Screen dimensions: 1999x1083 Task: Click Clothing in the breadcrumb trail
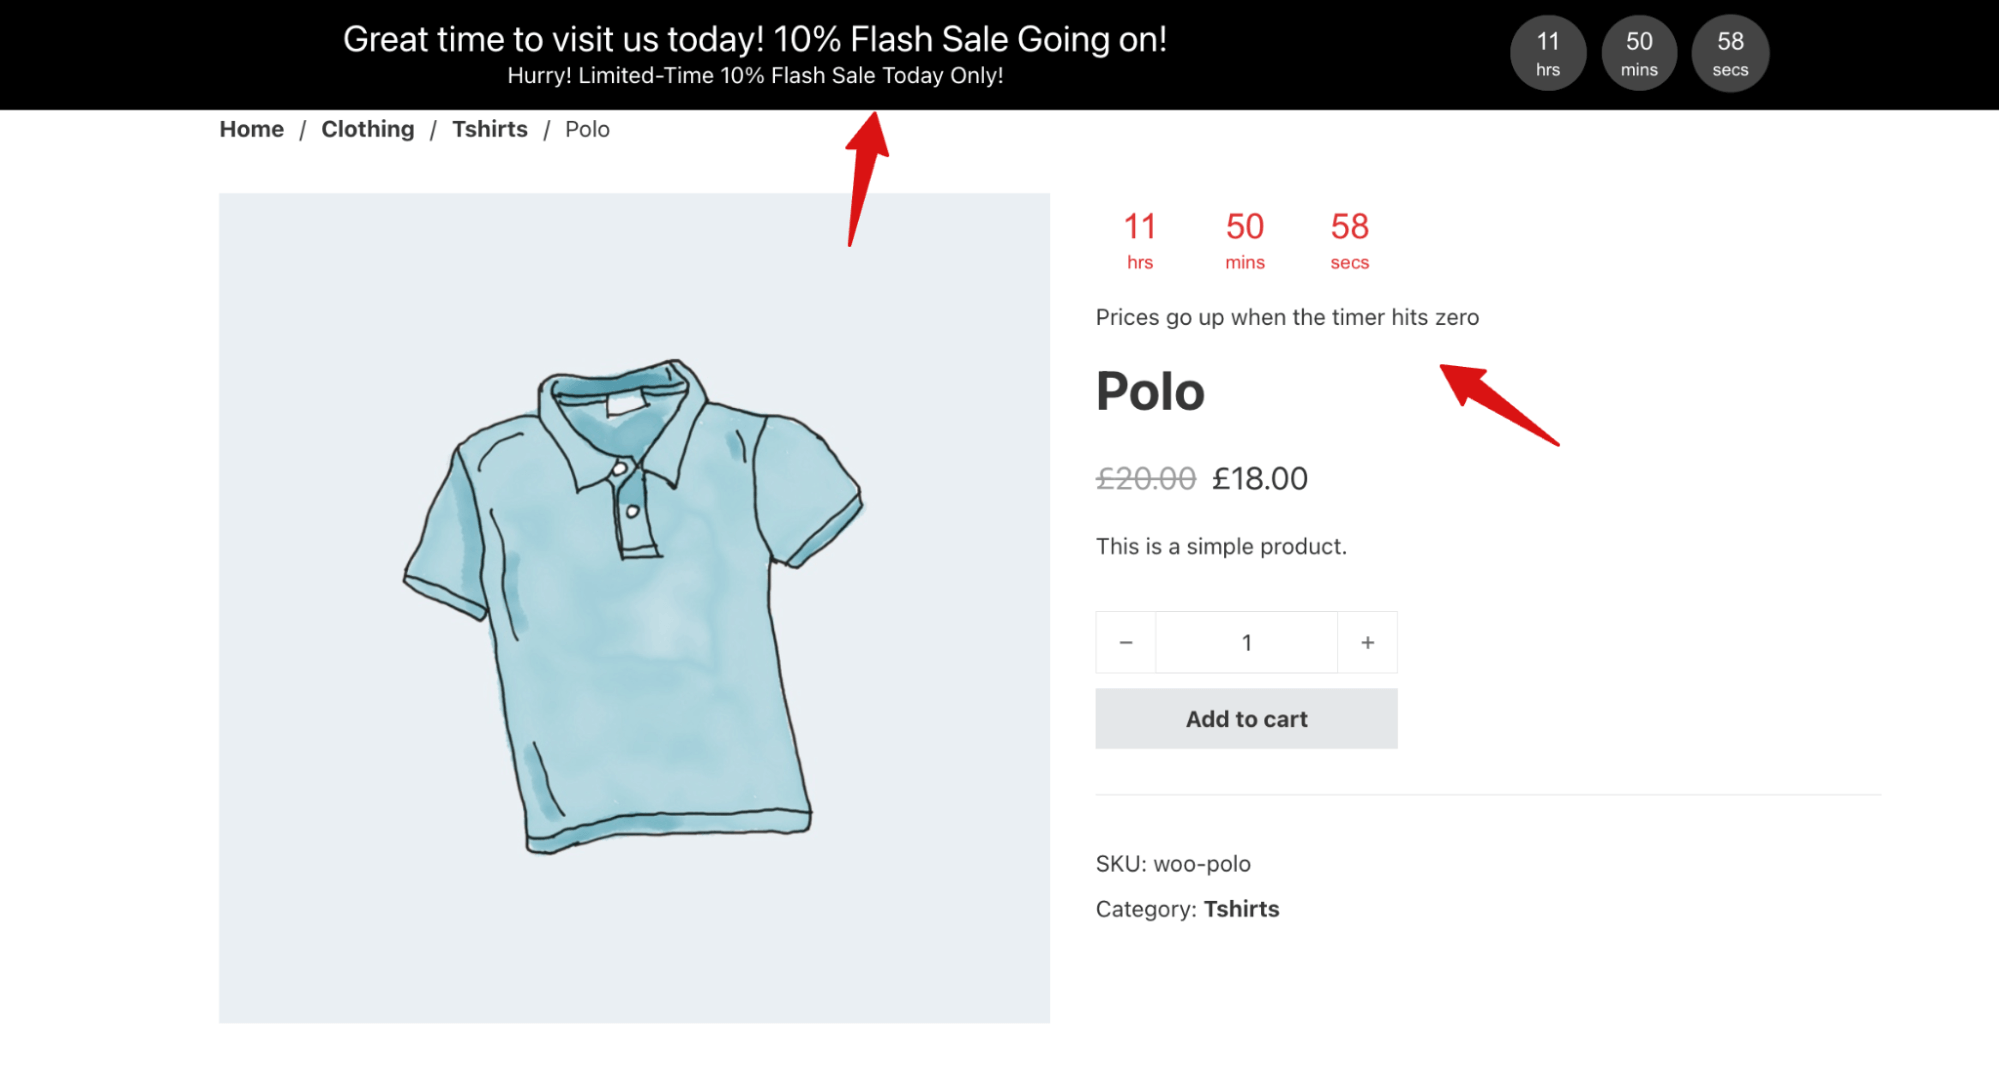[367, 129]
